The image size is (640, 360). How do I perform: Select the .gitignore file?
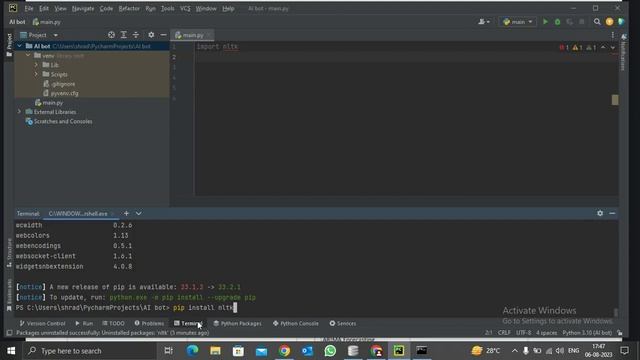coord(59,84)
